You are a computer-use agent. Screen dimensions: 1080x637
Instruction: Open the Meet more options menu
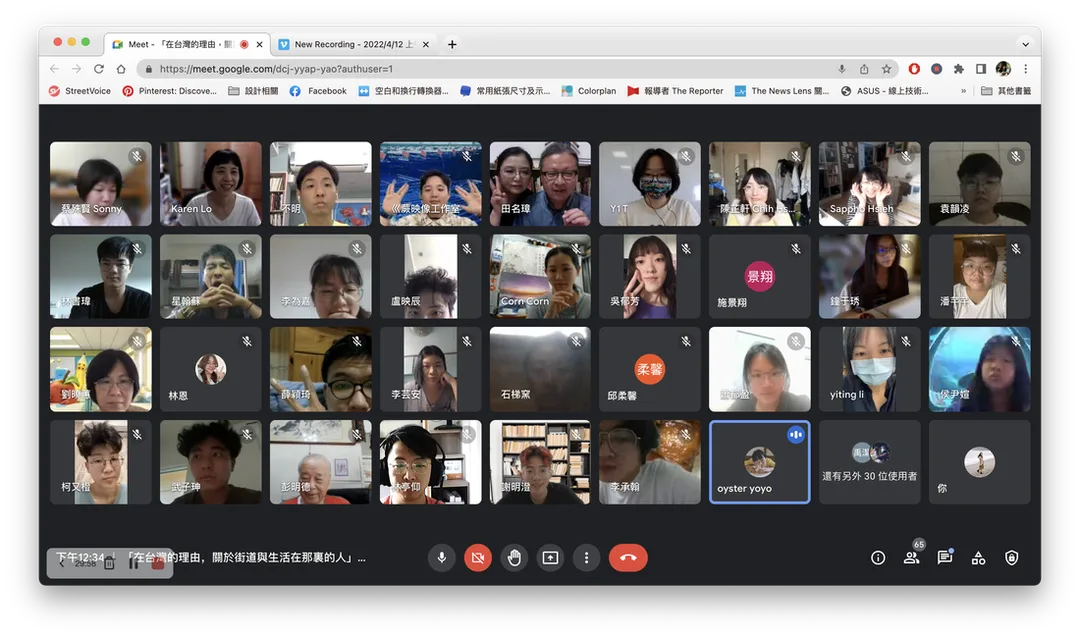pos(586,558)
